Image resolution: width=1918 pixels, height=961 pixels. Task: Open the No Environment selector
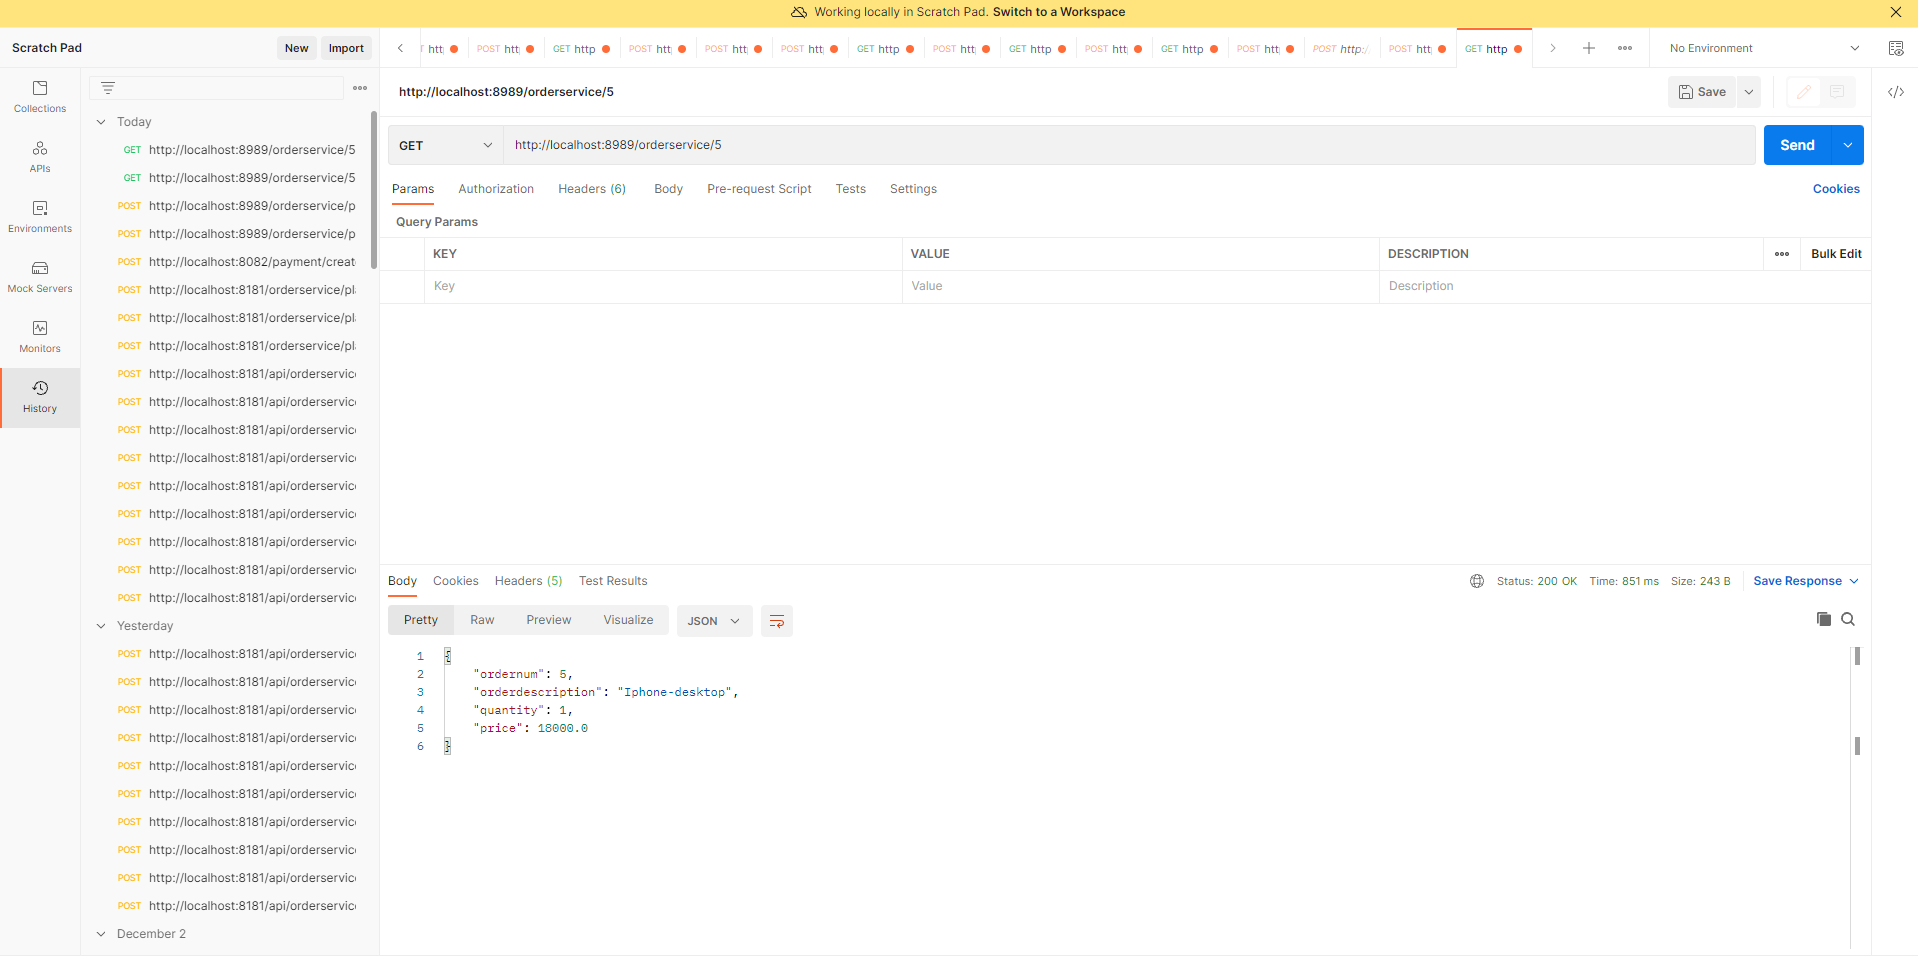[1762, 47]
